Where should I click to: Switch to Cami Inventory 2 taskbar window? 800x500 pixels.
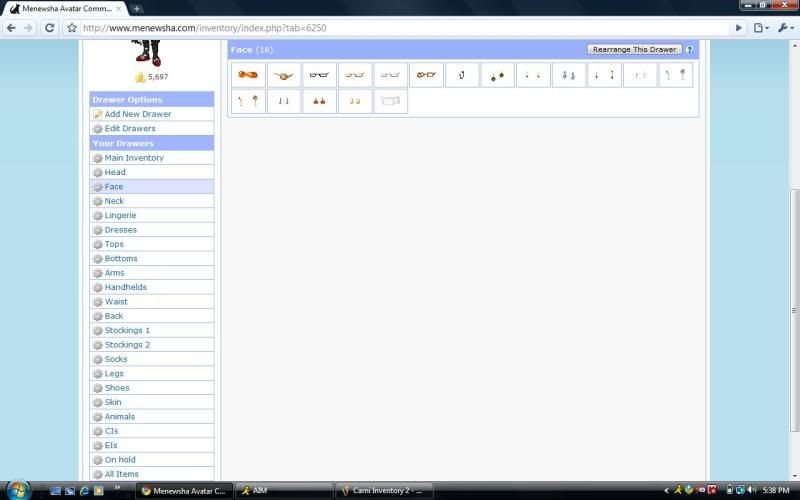pyautogui.click(x=384, y=491)
